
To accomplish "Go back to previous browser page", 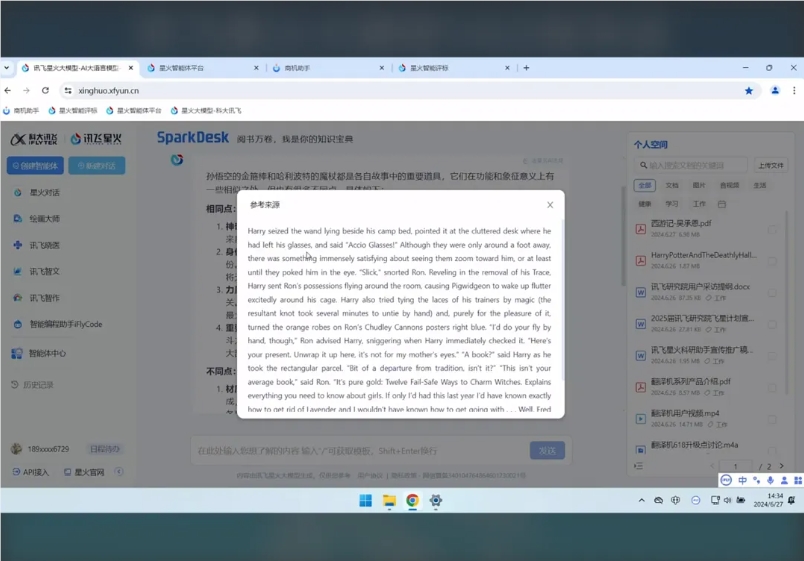I will click(x=8, y=90).
